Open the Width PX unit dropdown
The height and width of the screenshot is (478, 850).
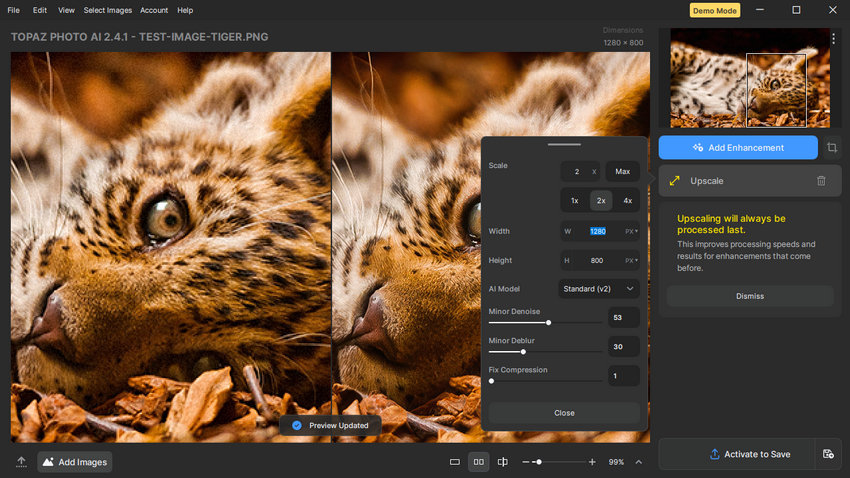point(631,231)
